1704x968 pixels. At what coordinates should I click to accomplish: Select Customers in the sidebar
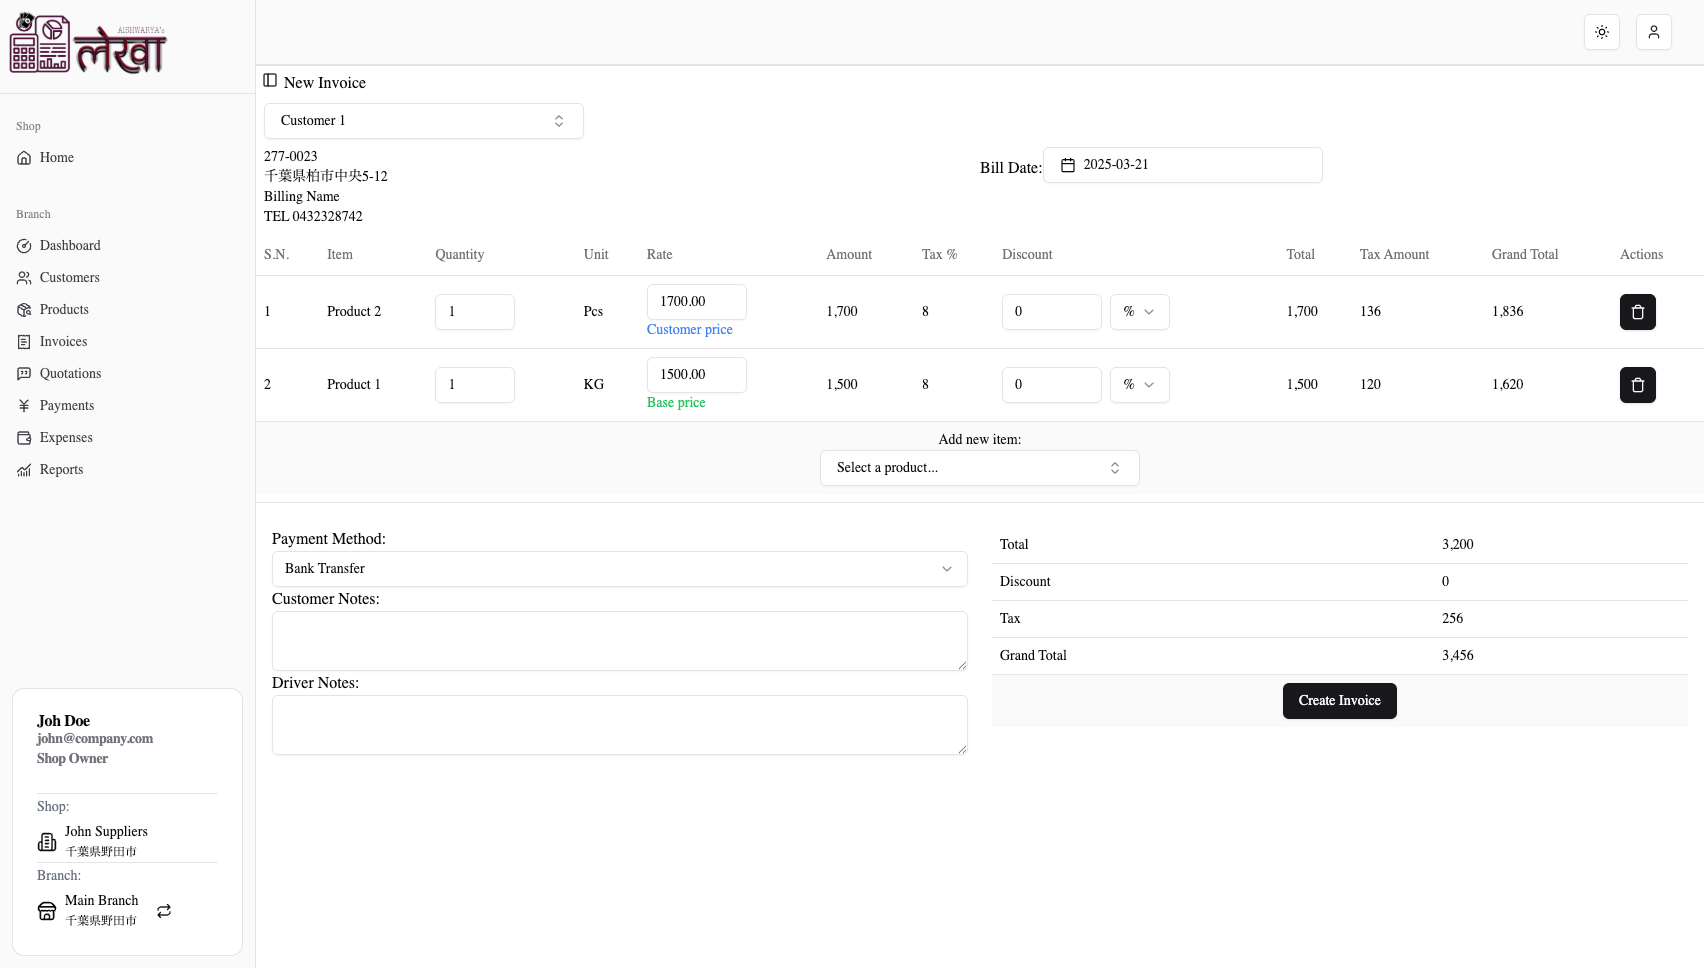[69, 277]
